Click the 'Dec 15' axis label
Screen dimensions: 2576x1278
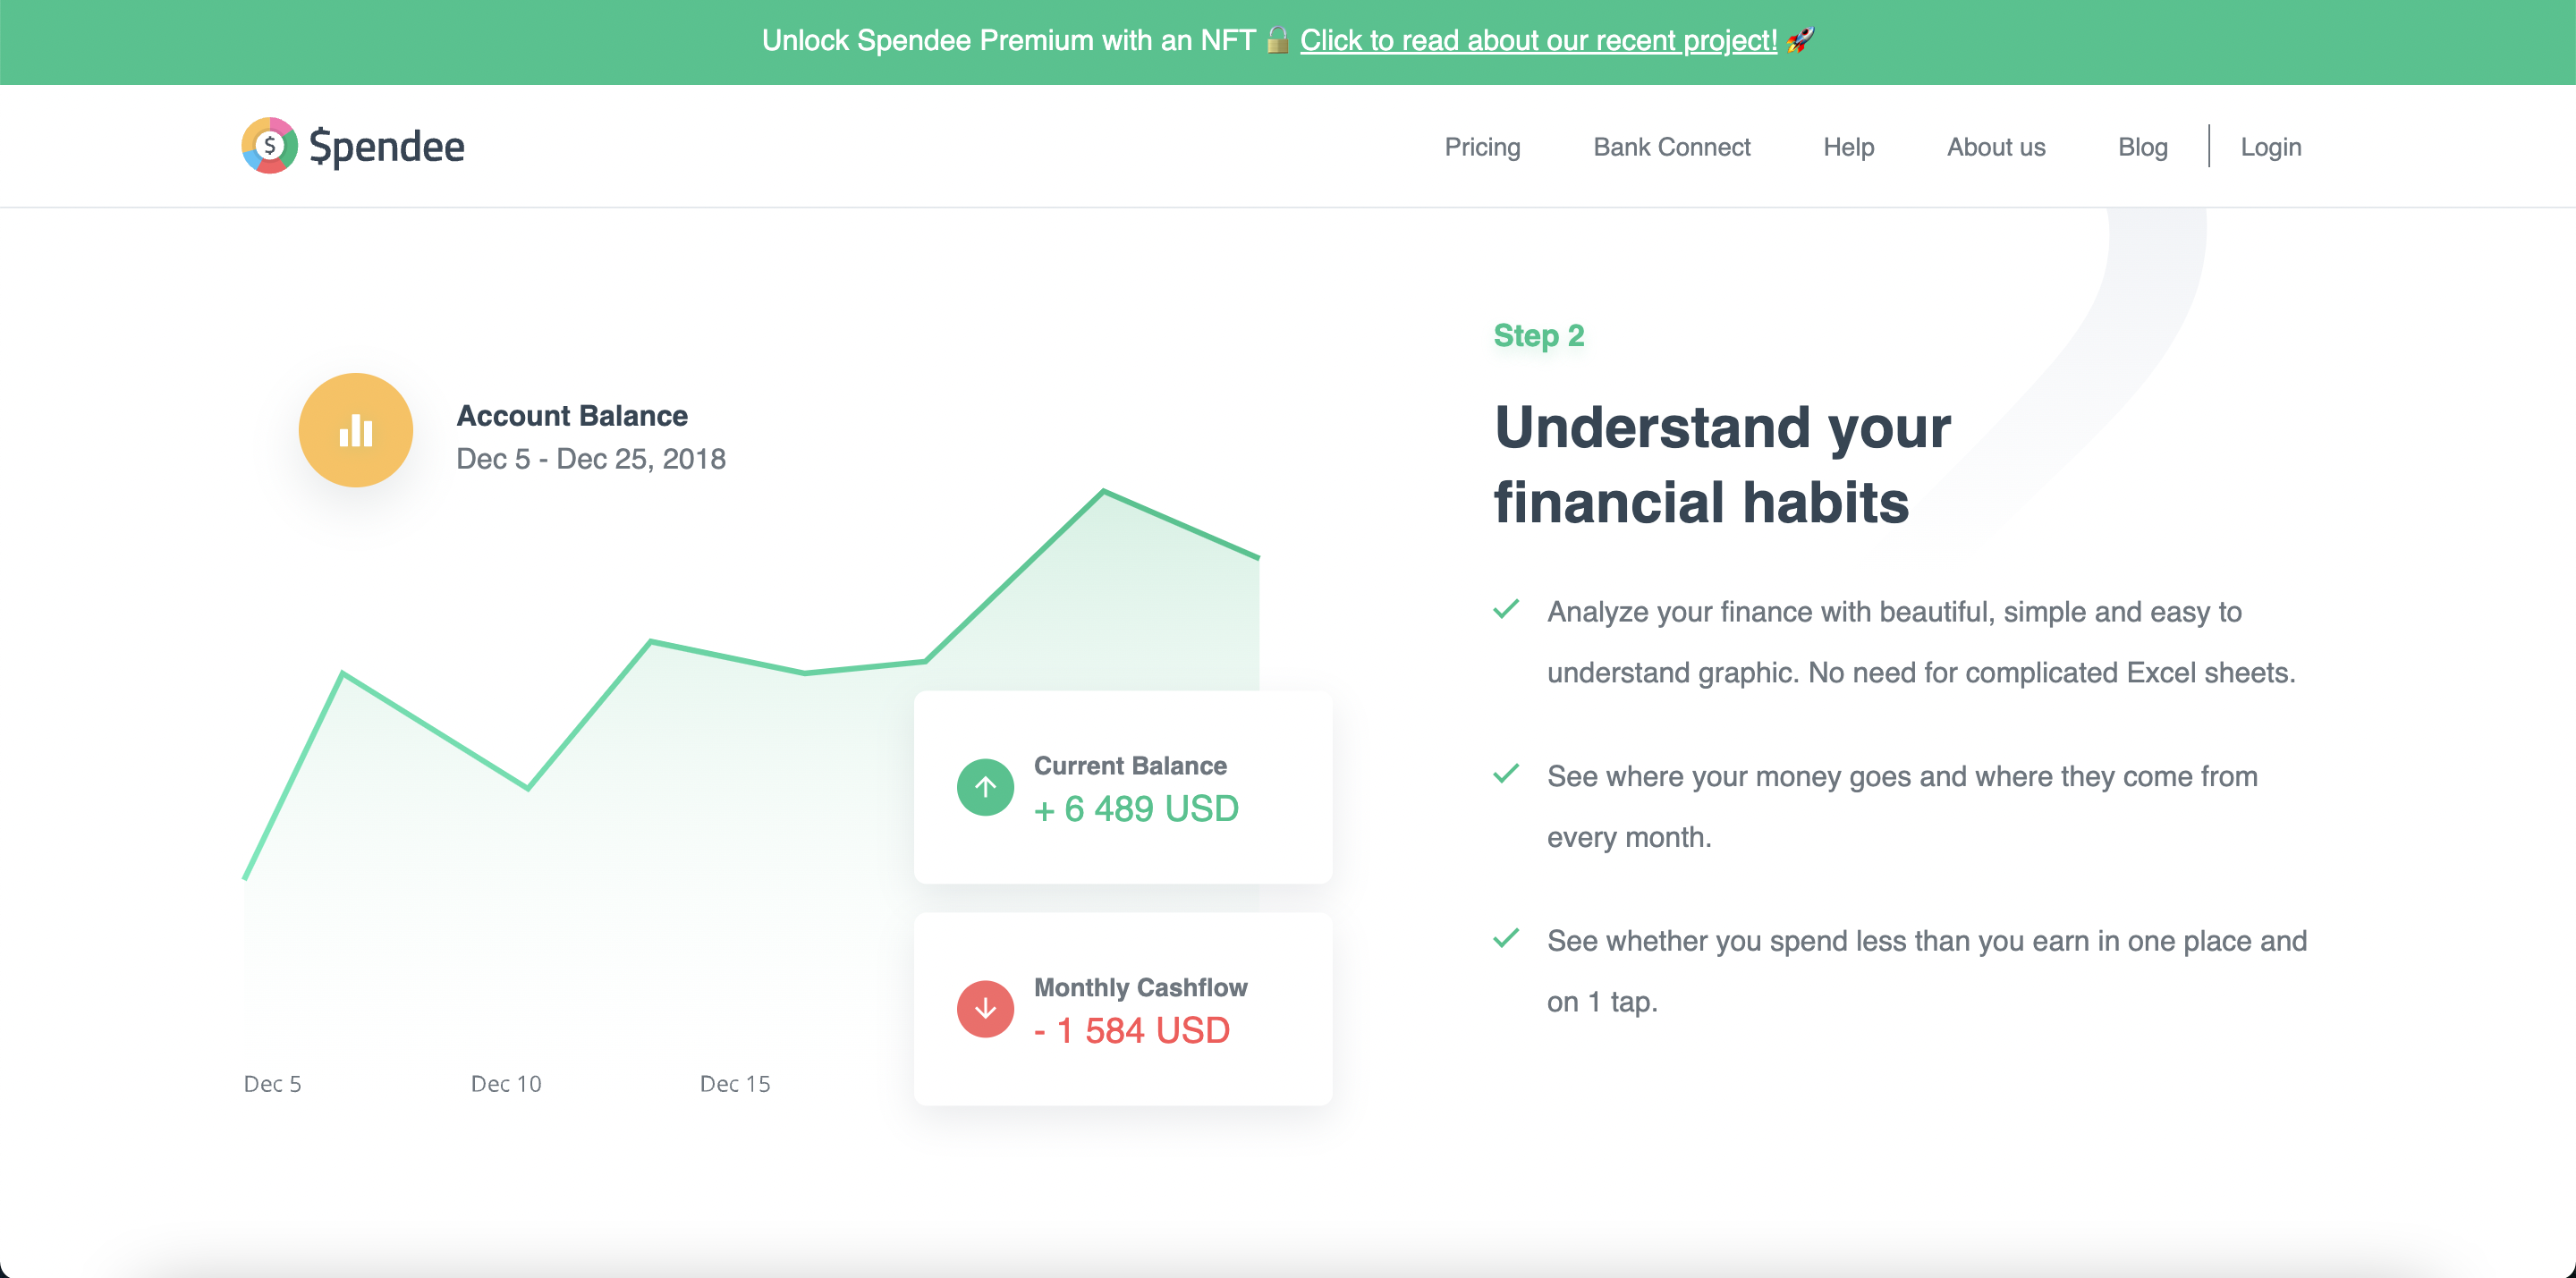coord(735,1084)
